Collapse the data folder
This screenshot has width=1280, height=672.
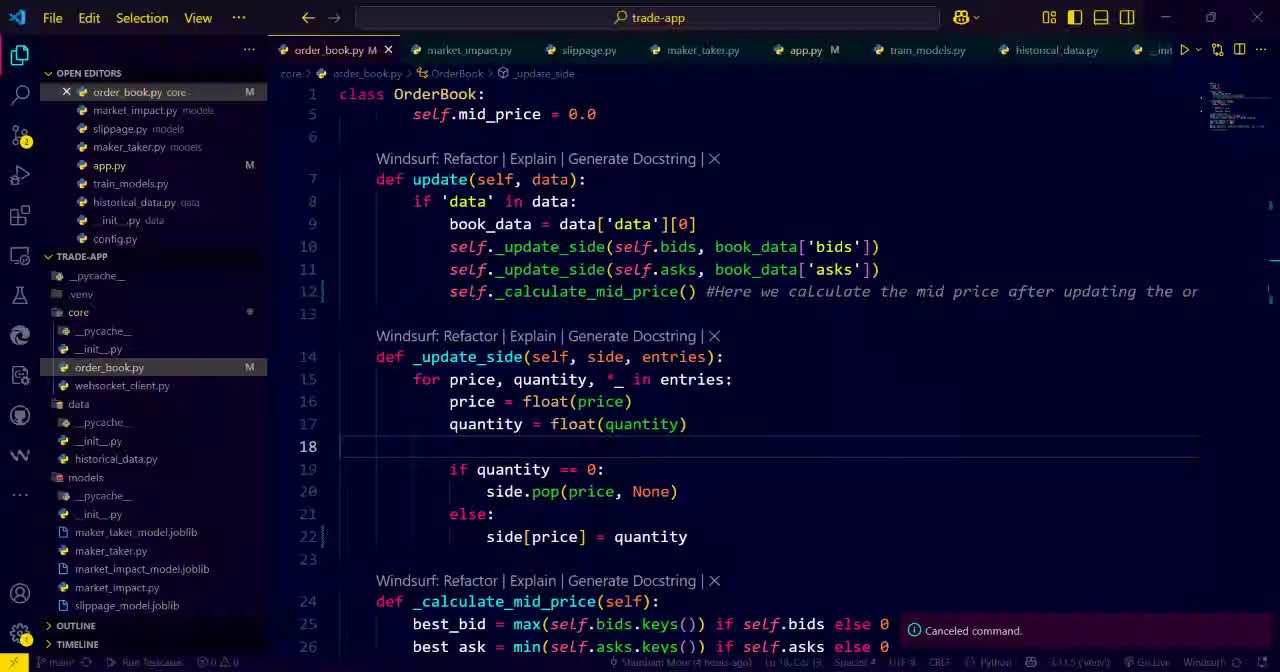pos(78,404)
